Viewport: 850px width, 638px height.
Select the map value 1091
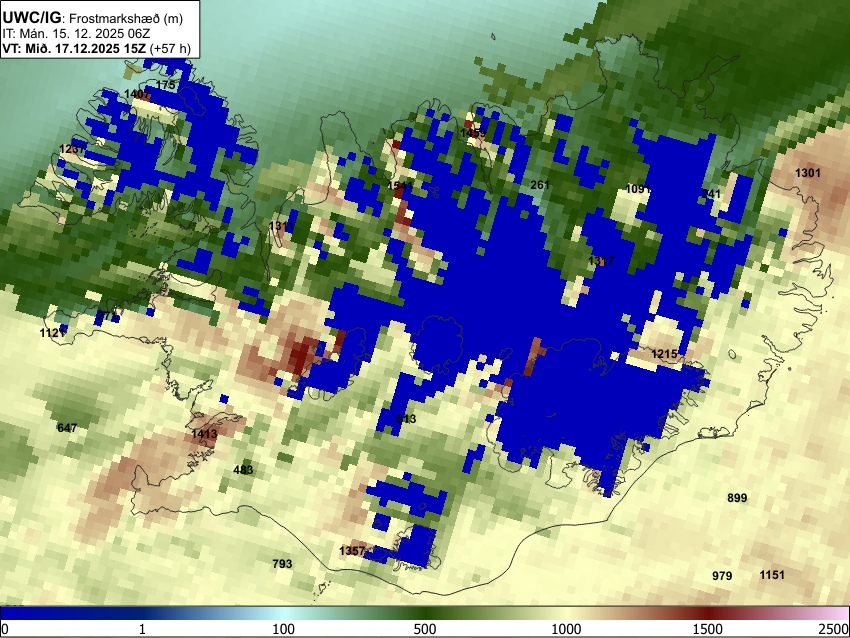638,189
